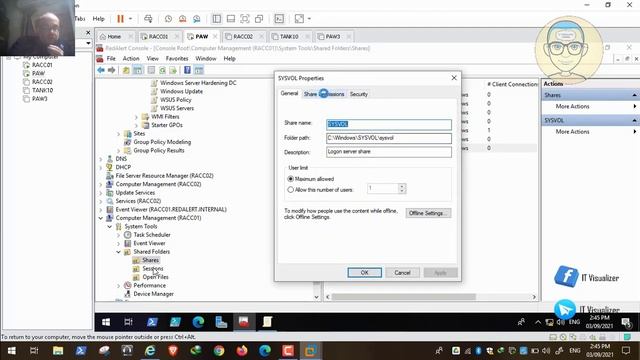Revert to the previous VM snapshot

tap(182, 19)
